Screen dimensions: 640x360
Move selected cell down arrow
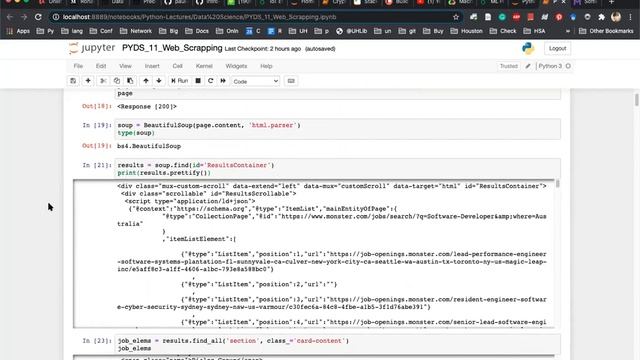coord(159,81)
